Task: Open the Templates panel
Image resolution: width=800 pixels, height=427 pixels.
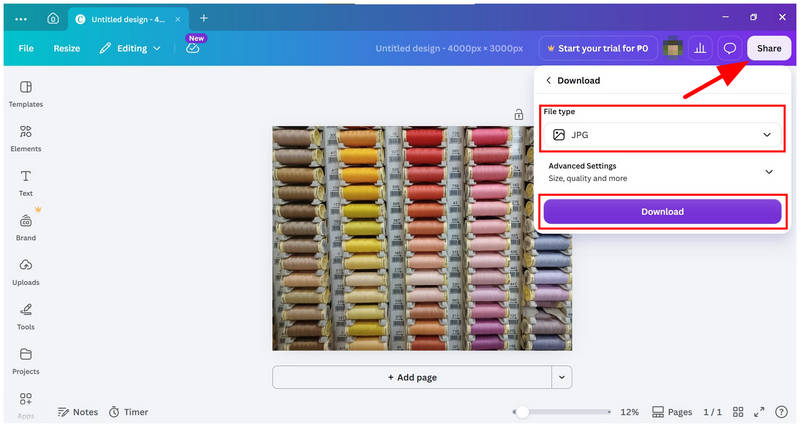Action: tap(26, 94)
